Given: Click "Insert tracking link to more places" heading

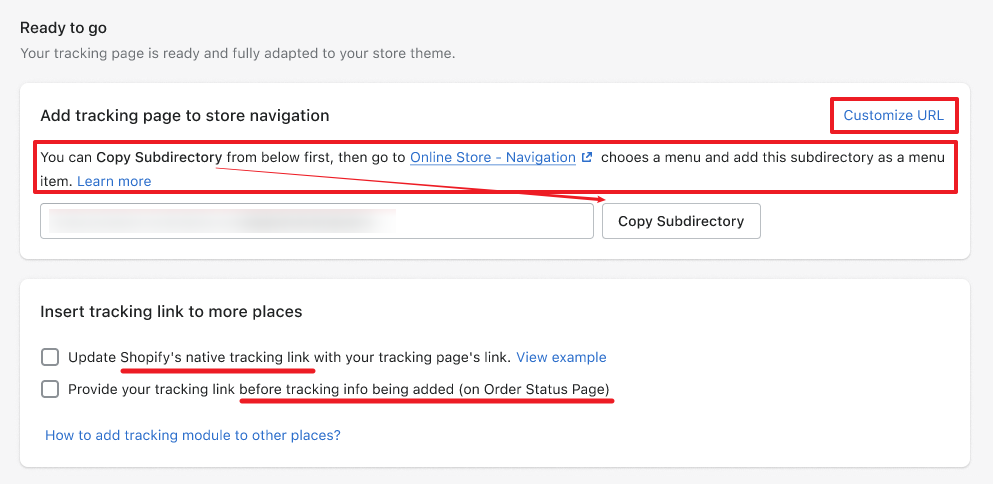Looking at the screenshot, I should [x=171, y=312].
